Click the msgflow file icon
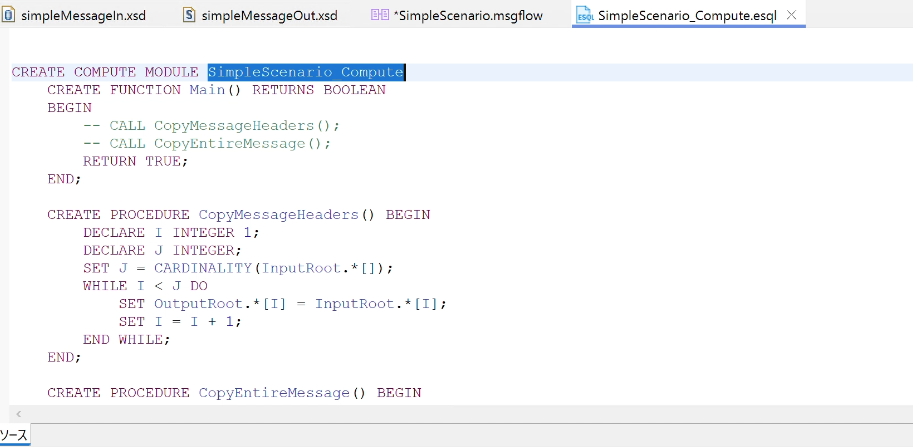This screenshot has height=447, width=913. click(x=380, y=15)
